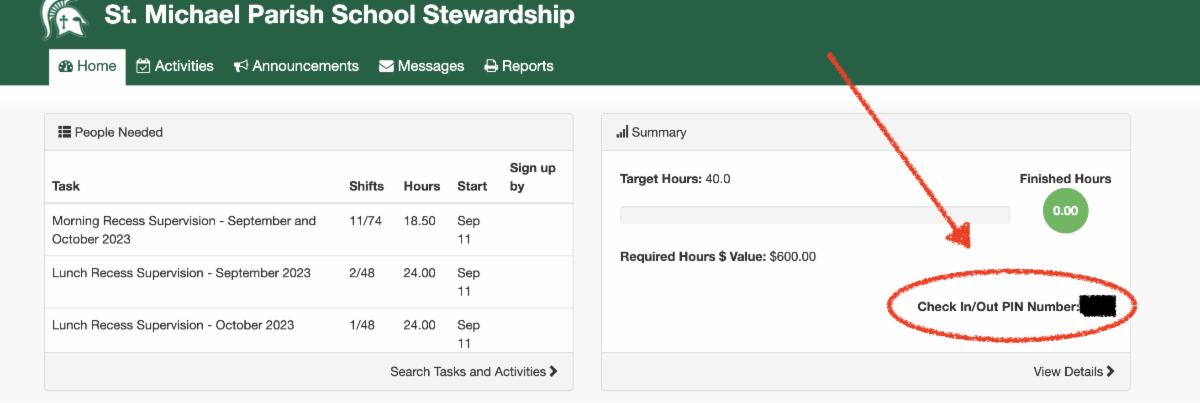Click the green Finished Hours circle

(1065, 211)
